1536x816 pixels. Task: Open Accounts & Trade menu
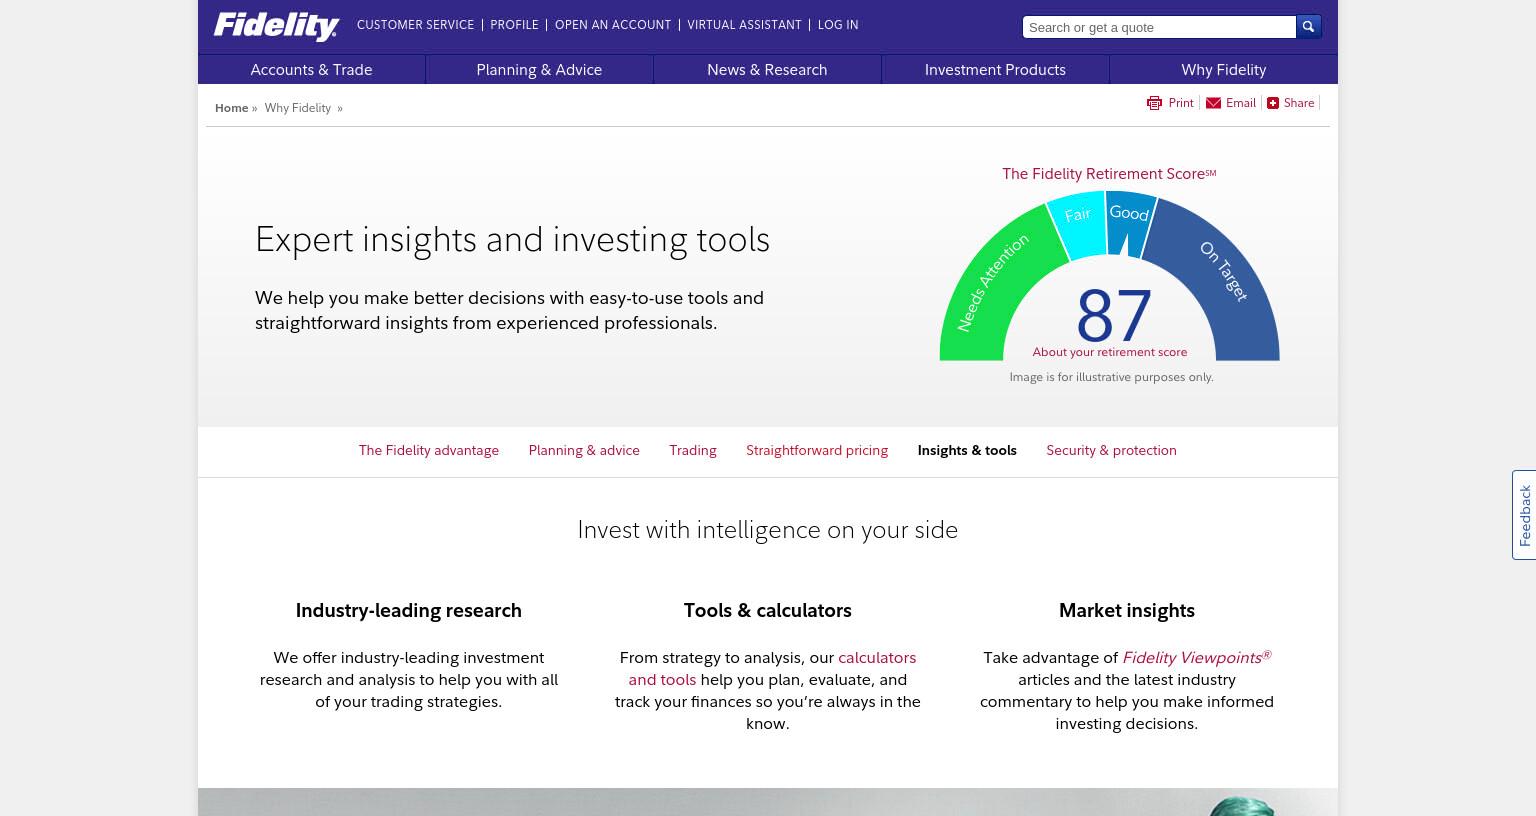pyautogui.click(x=311, y=70)
